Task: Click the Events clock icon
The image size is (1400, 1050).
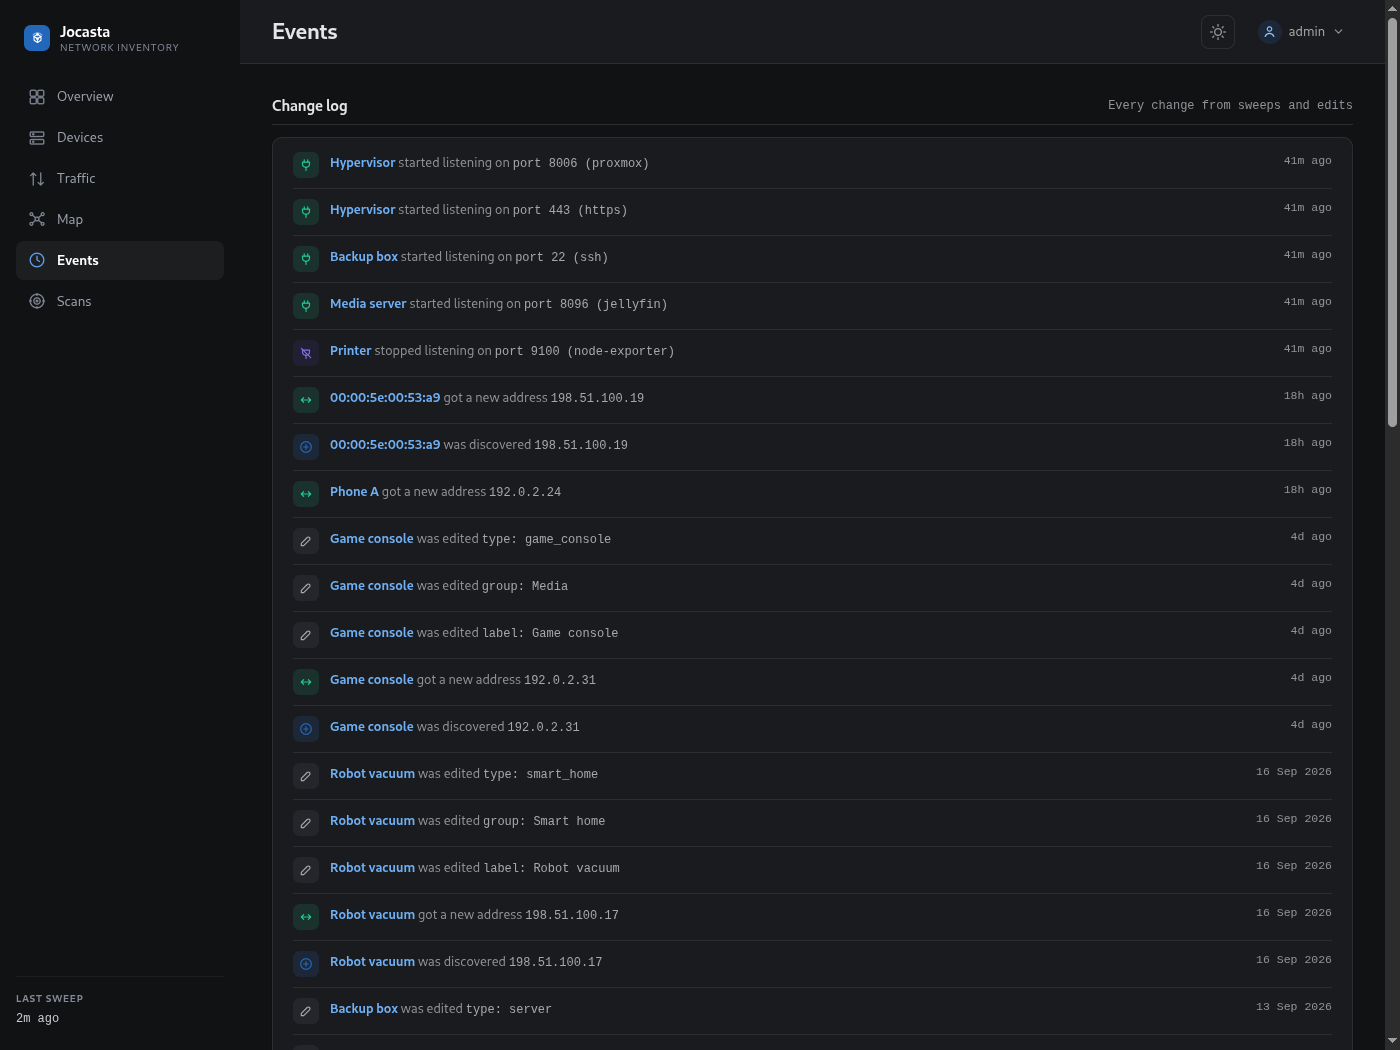Action: click(37, 261)
